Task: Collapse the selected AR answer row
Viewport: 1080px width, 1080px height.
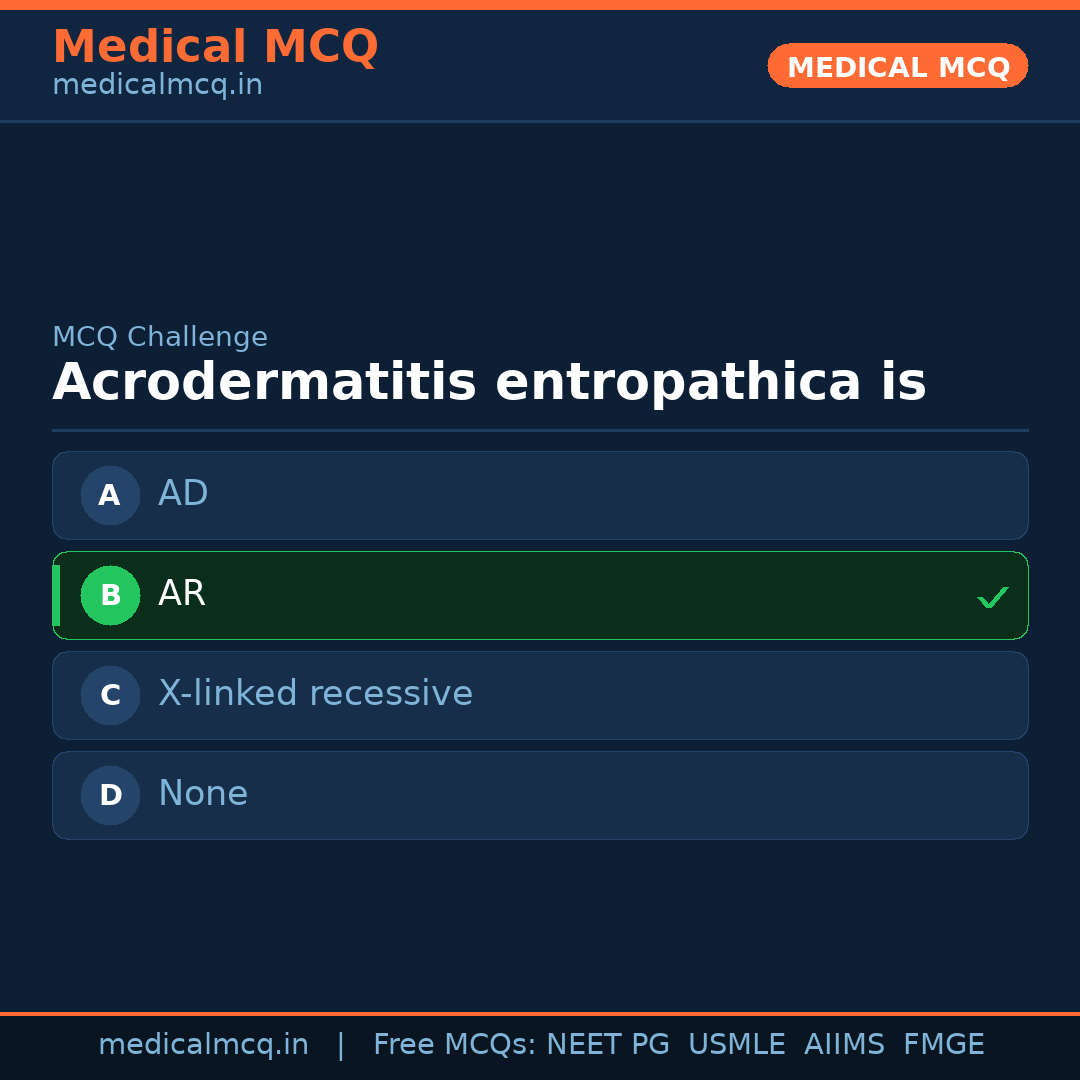Action: [540, 595]
